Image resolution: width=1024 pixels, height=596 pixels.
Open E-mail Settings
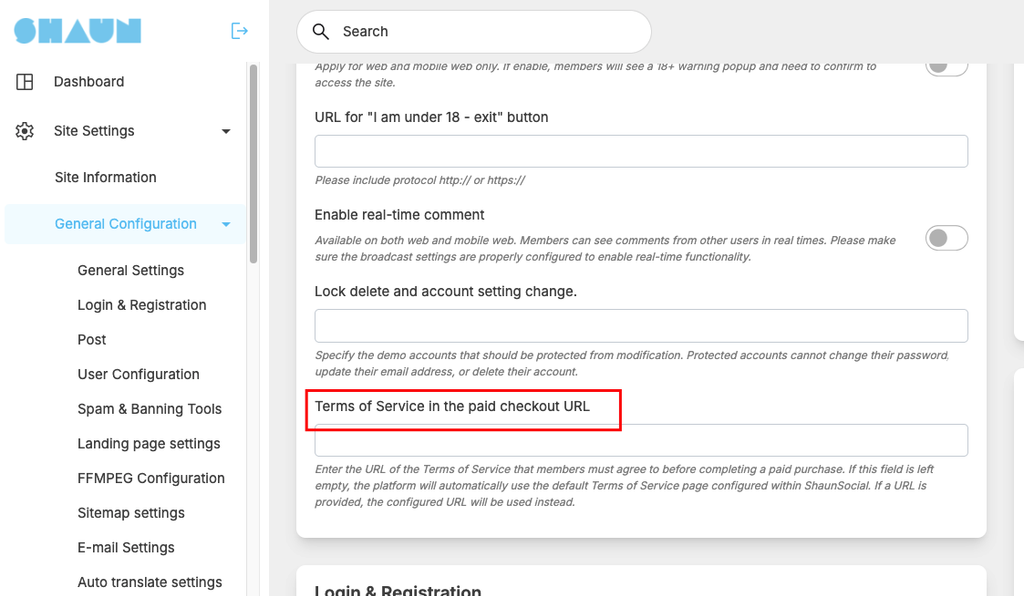tap(126, 547)
